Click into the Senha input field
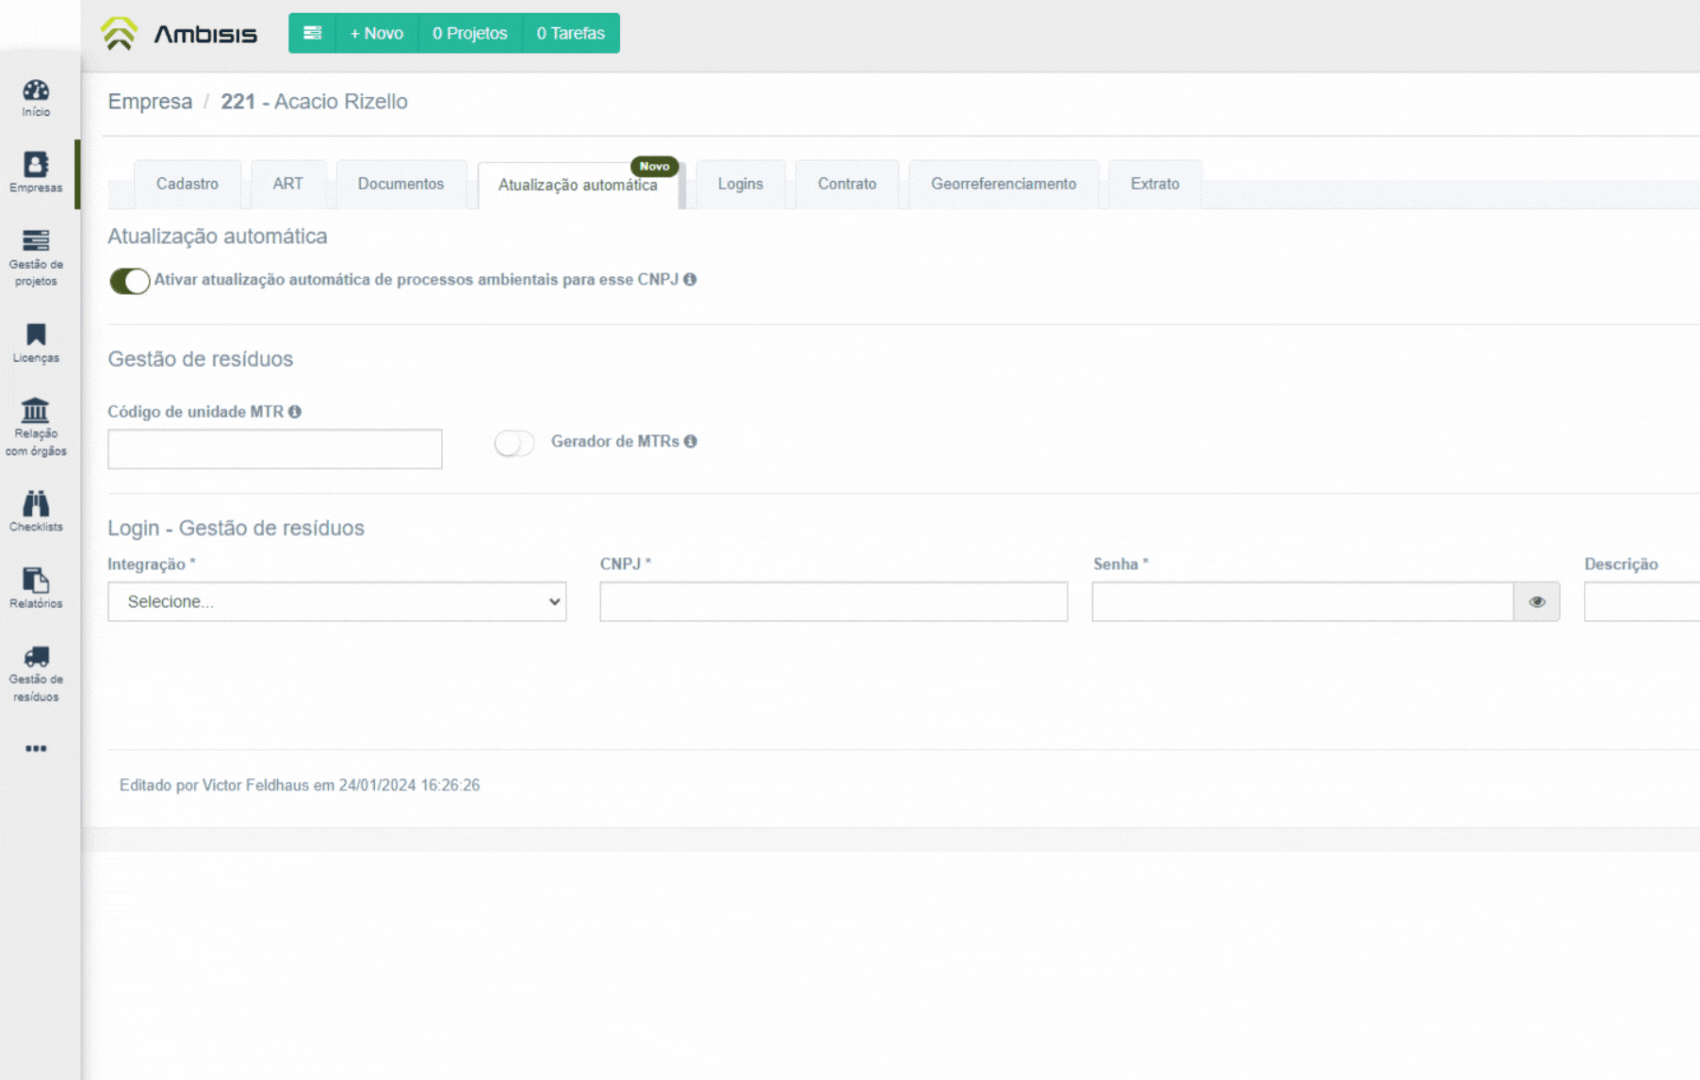The width and height of the screenshot is (1700, 1080). click(1303, 602)
